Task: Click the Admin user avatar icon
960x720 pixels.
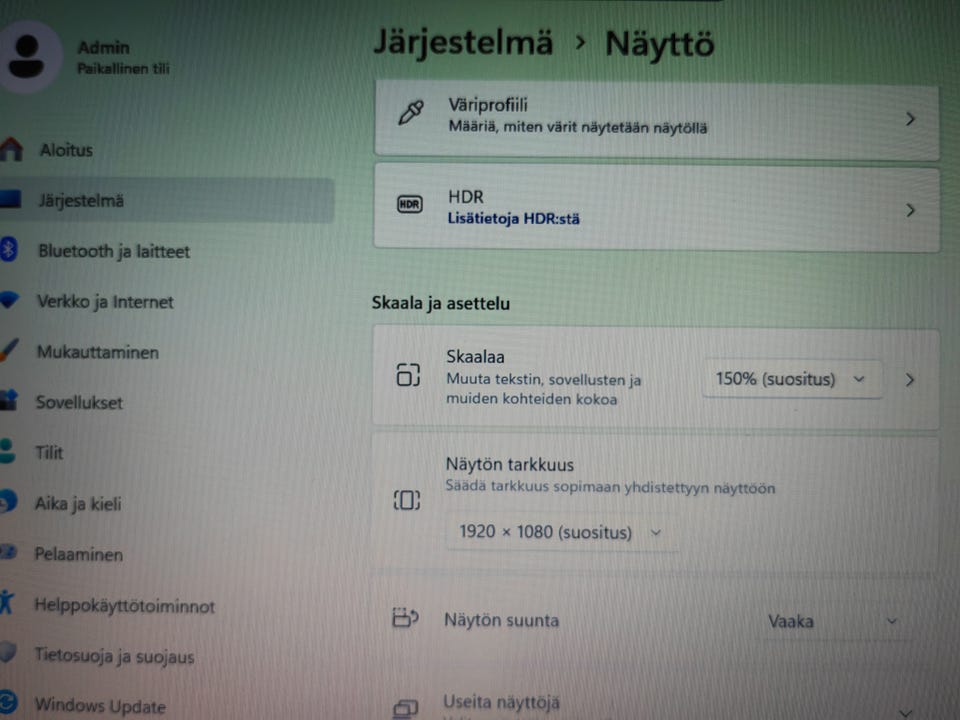Action: tap(27, 56)
